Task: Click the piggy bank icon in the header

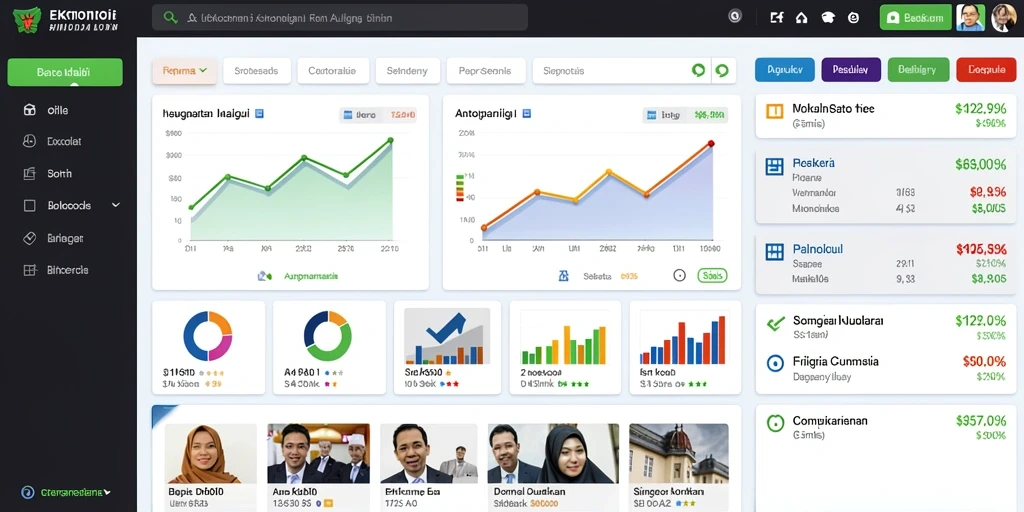Action: (827, 18)
